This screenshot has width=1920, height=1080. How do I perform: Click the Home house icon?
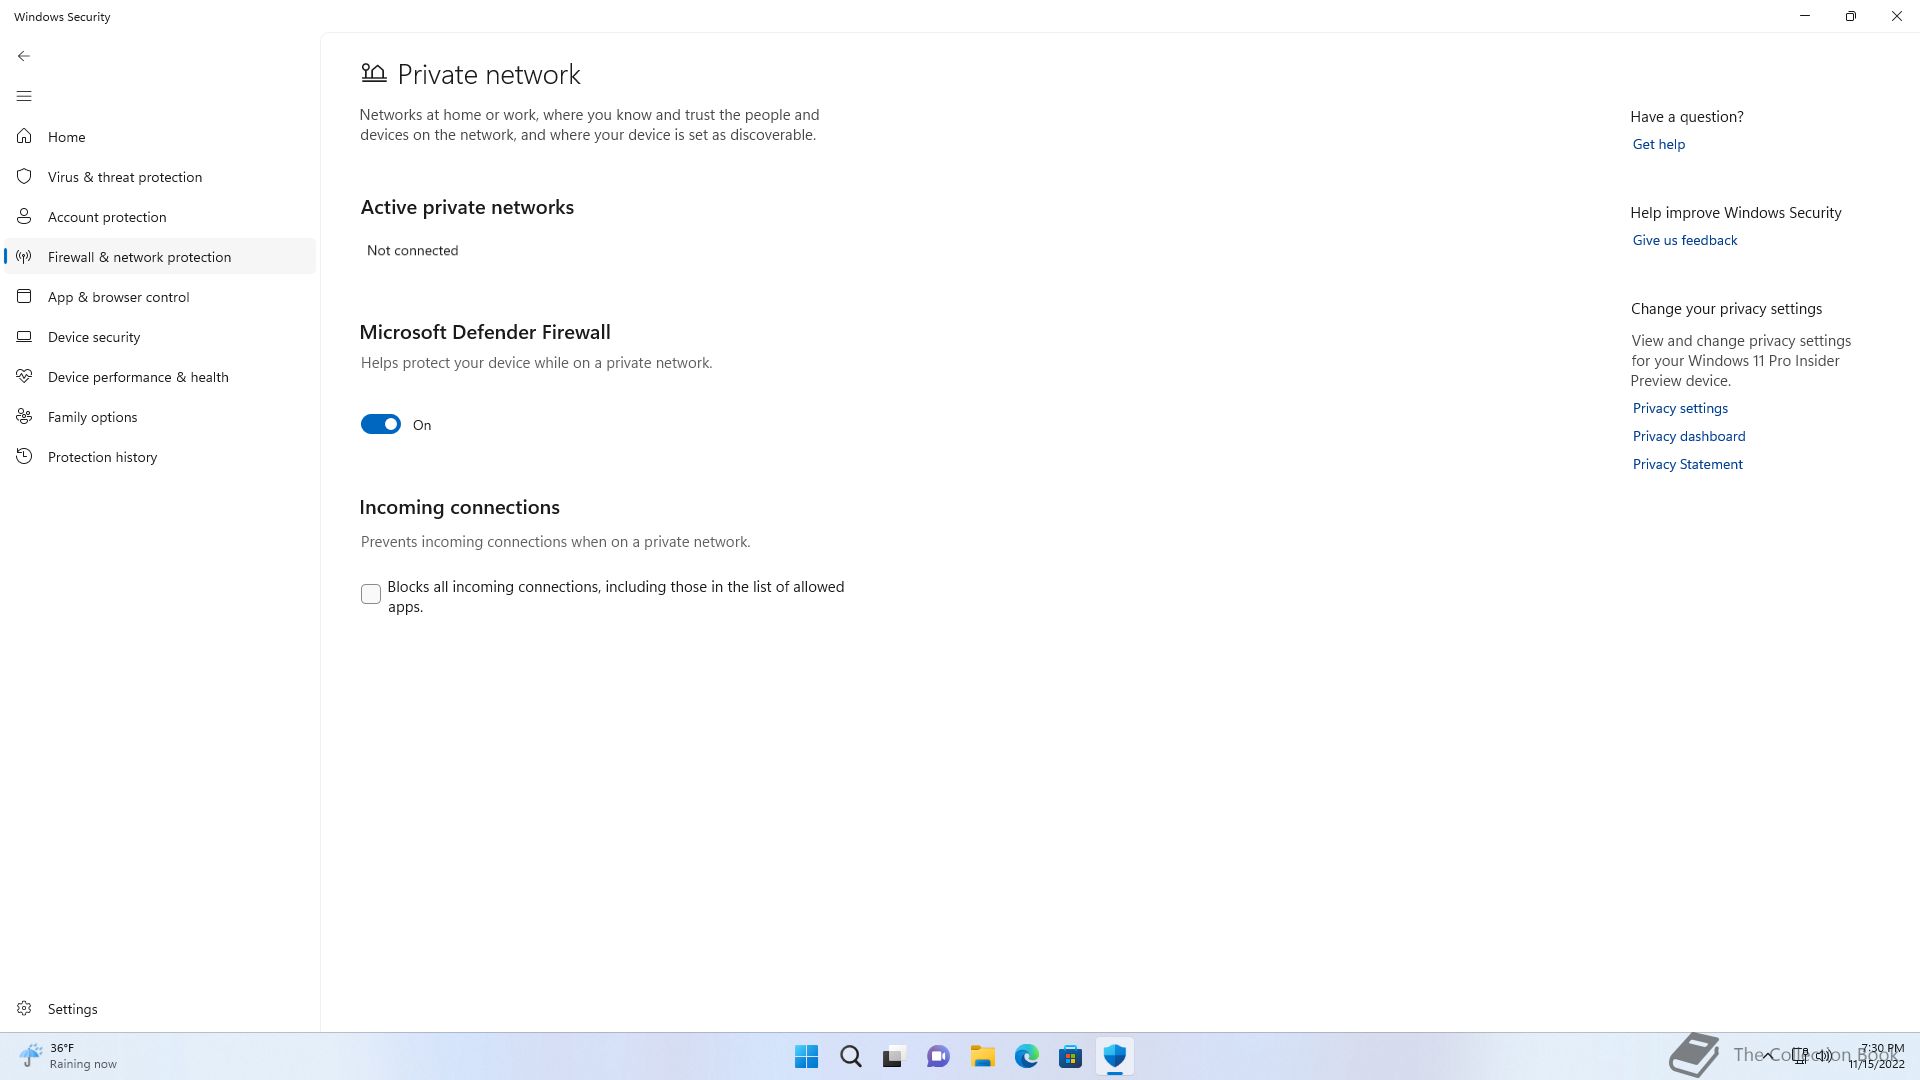pyautogui.click(x=24, y=136)
